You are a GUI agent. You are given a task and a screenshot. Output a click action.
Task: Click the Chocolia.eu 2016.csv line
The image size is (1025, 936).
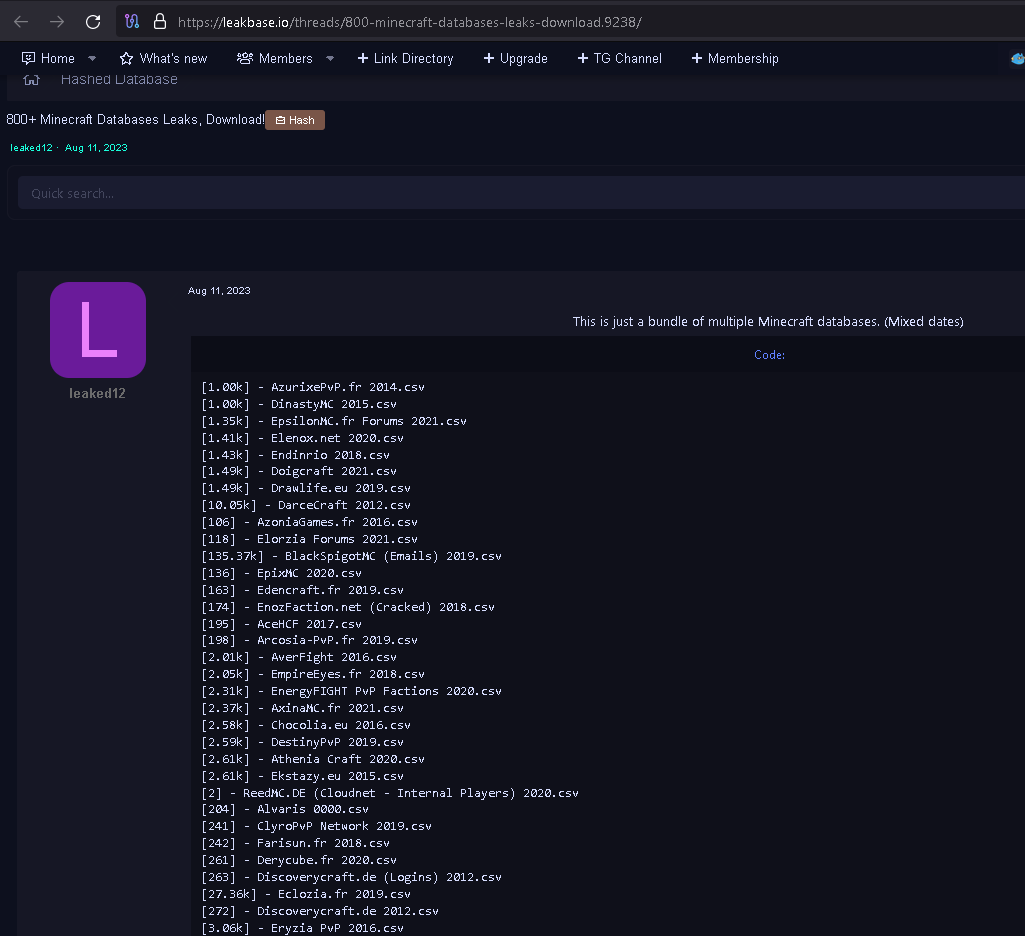306,725
